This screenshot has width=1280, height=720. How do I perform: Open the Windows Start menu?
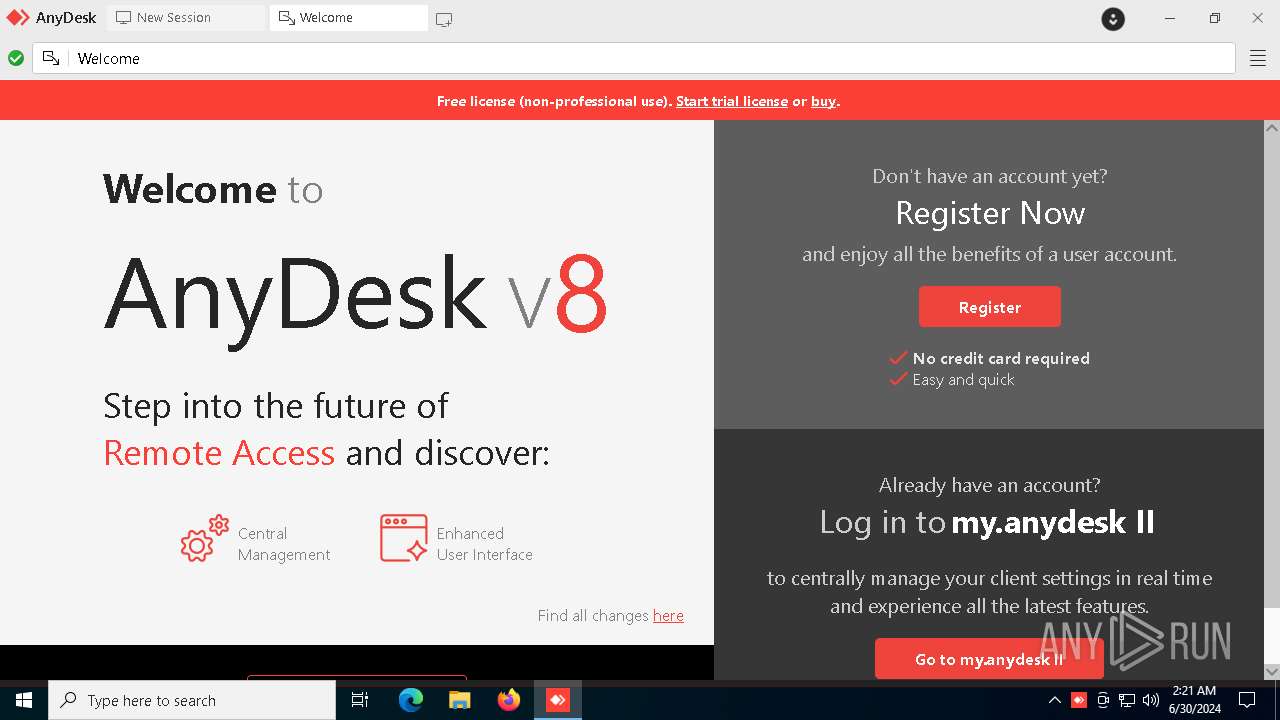pyautogui.click(x=24, y=700)
